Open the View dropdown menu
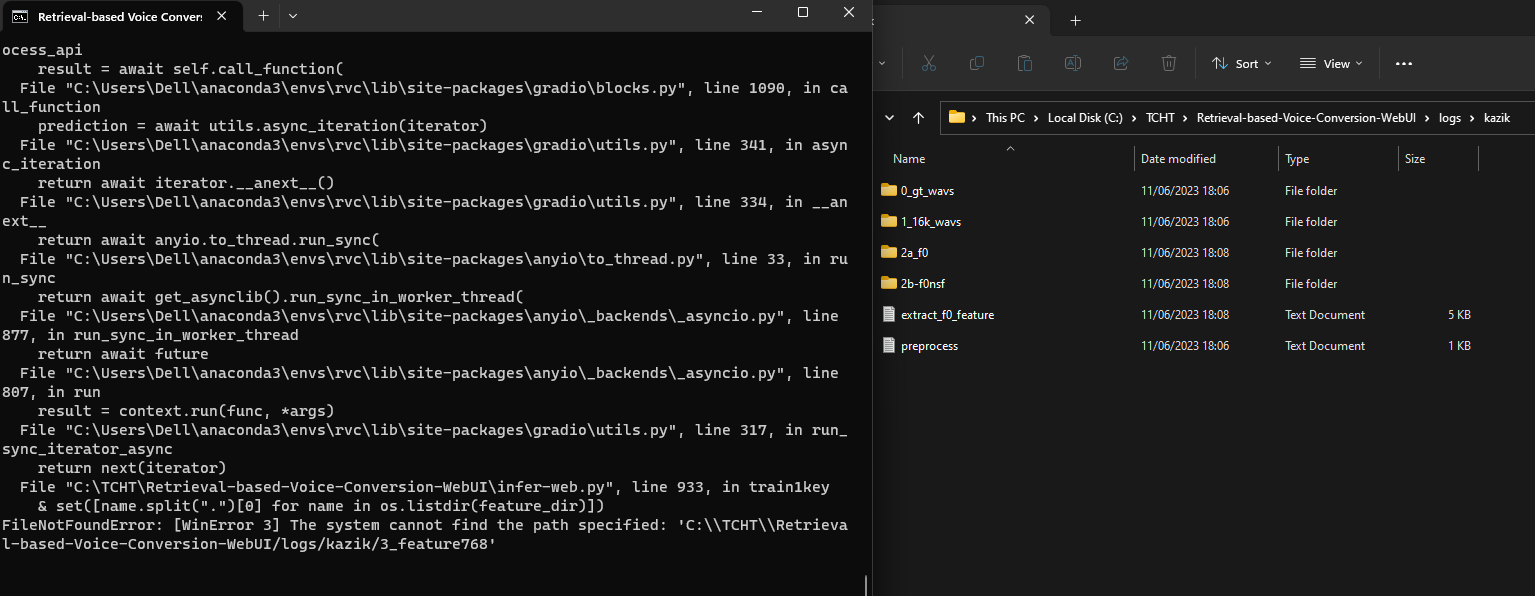 click(x=1330, y=63)
